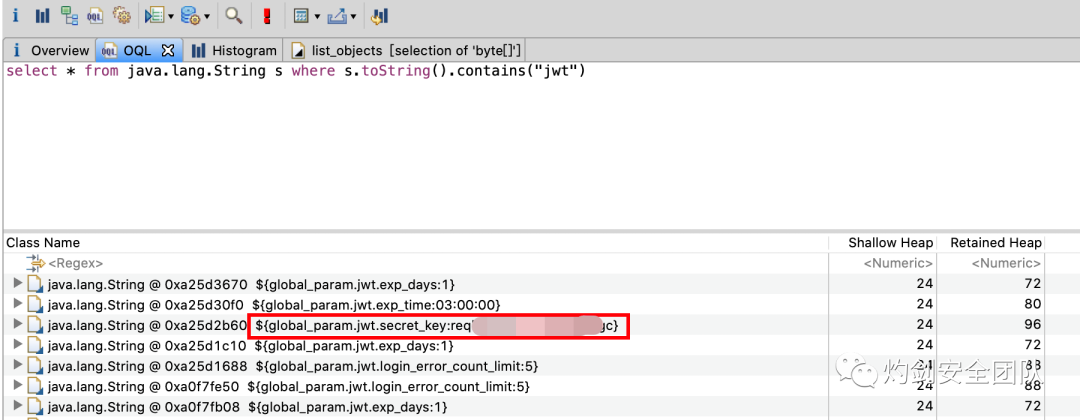Click the object icon of row 0xa25d30f0
Screen dimensions: 1080x420
click(x=35, y=304)
